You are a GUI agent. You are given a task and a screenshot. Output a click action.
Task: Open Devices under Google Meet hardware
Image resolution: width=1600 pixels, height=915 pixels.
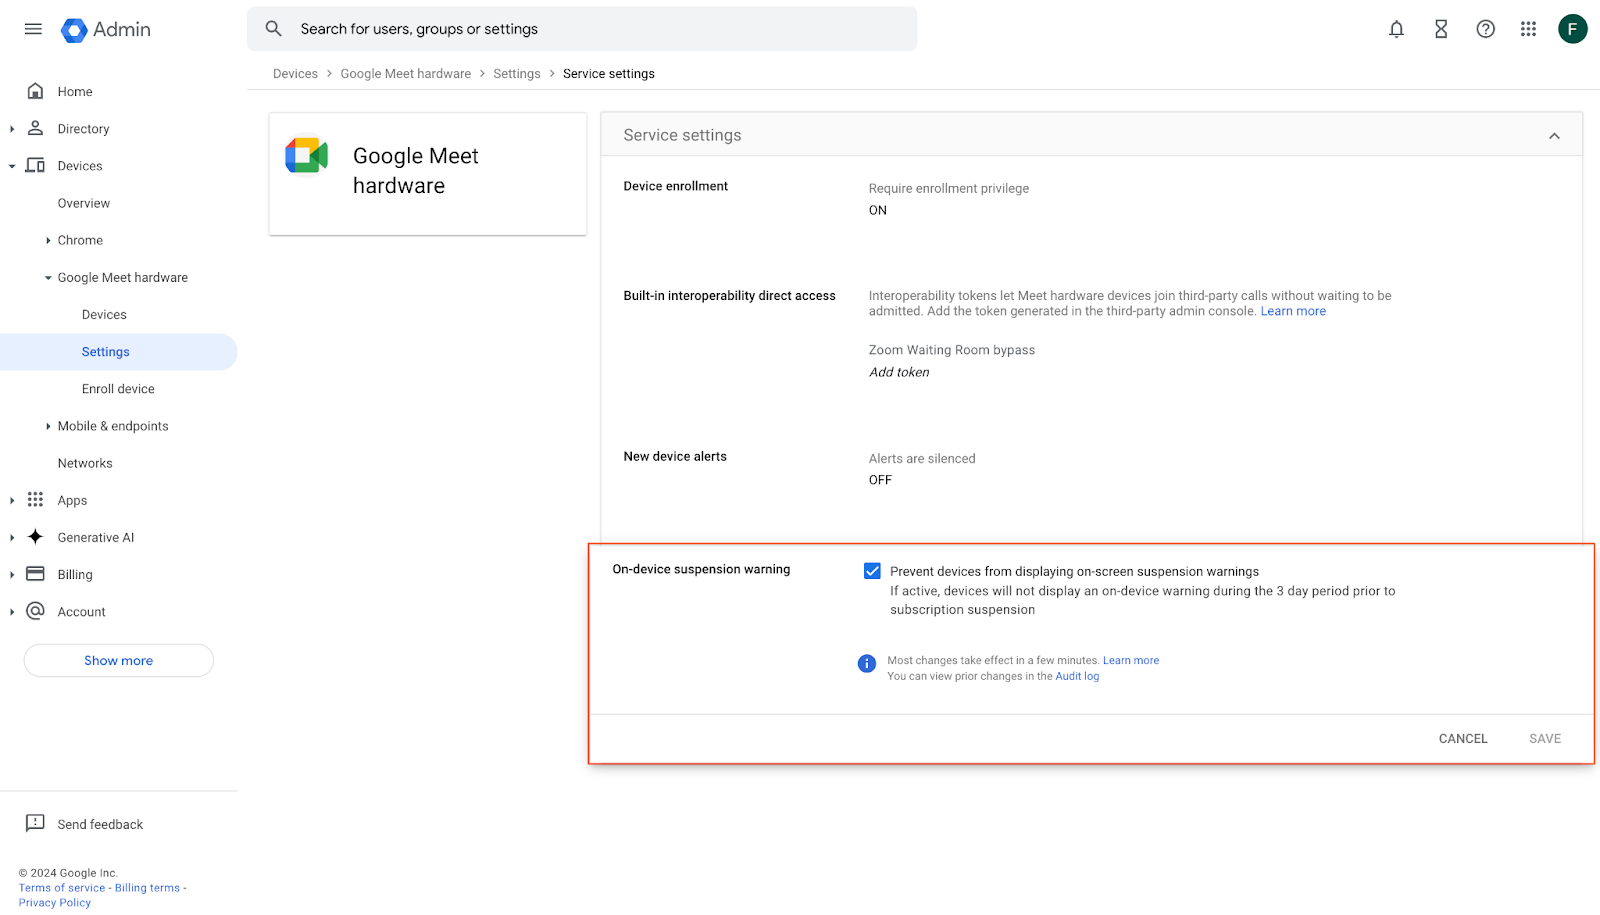104,315
